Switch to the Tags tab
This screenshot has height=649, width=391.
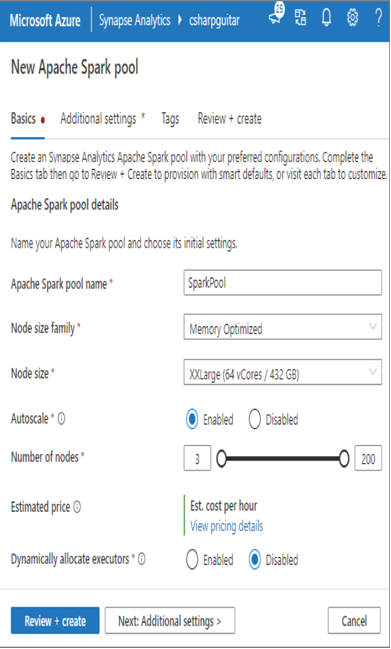(170, 119)
